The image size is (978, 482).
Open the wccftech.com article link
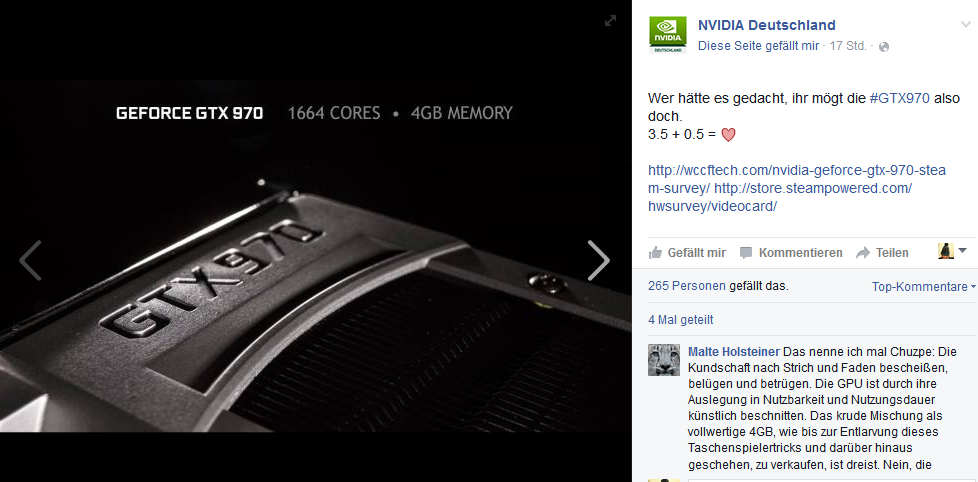click(x=796, y=178)
